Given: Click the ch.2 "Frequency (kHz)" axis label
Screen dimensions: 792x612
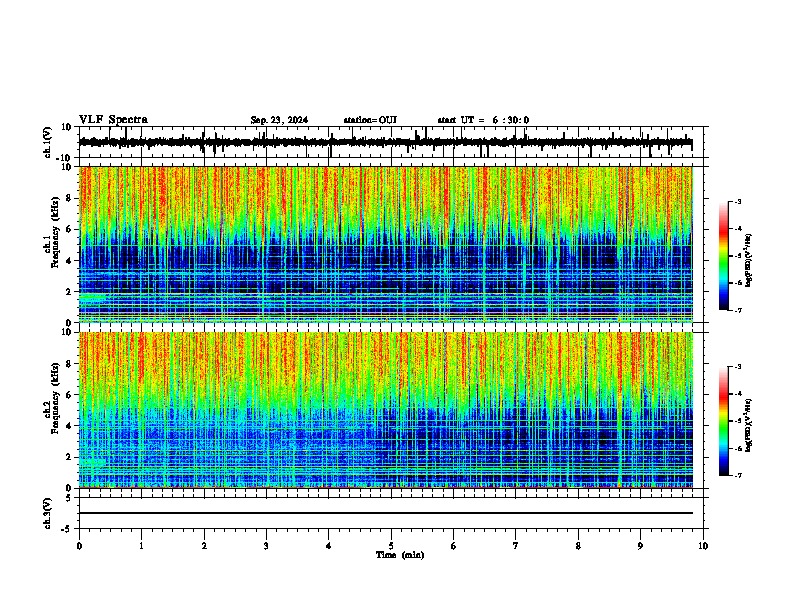Looking at the screenshot, I should 55,398.
